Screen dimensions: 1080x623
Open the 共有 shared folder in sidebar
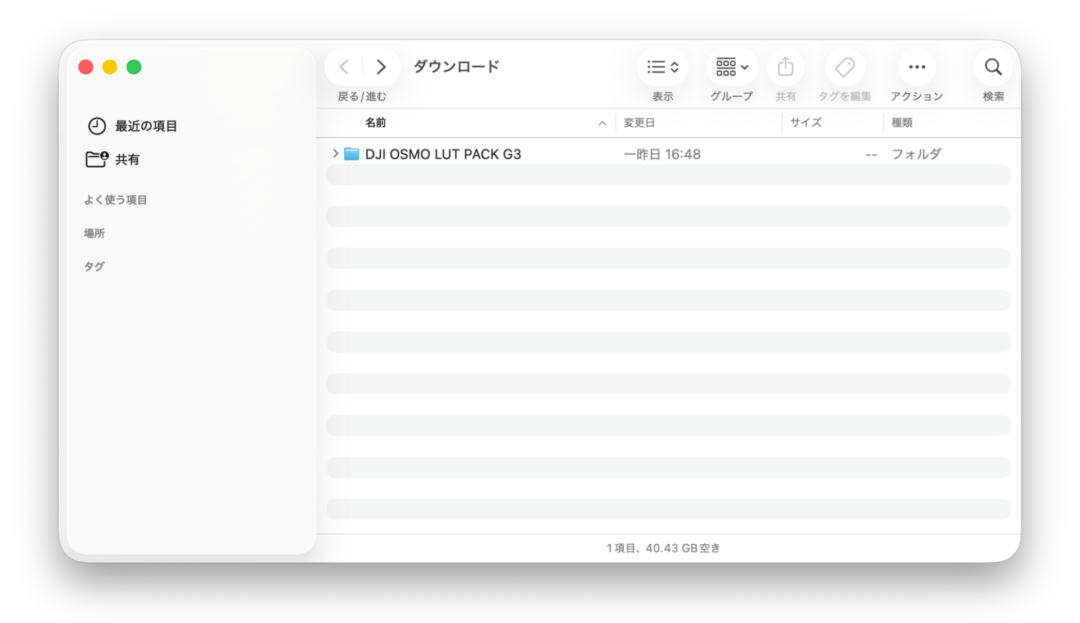(x=112, y=159)
